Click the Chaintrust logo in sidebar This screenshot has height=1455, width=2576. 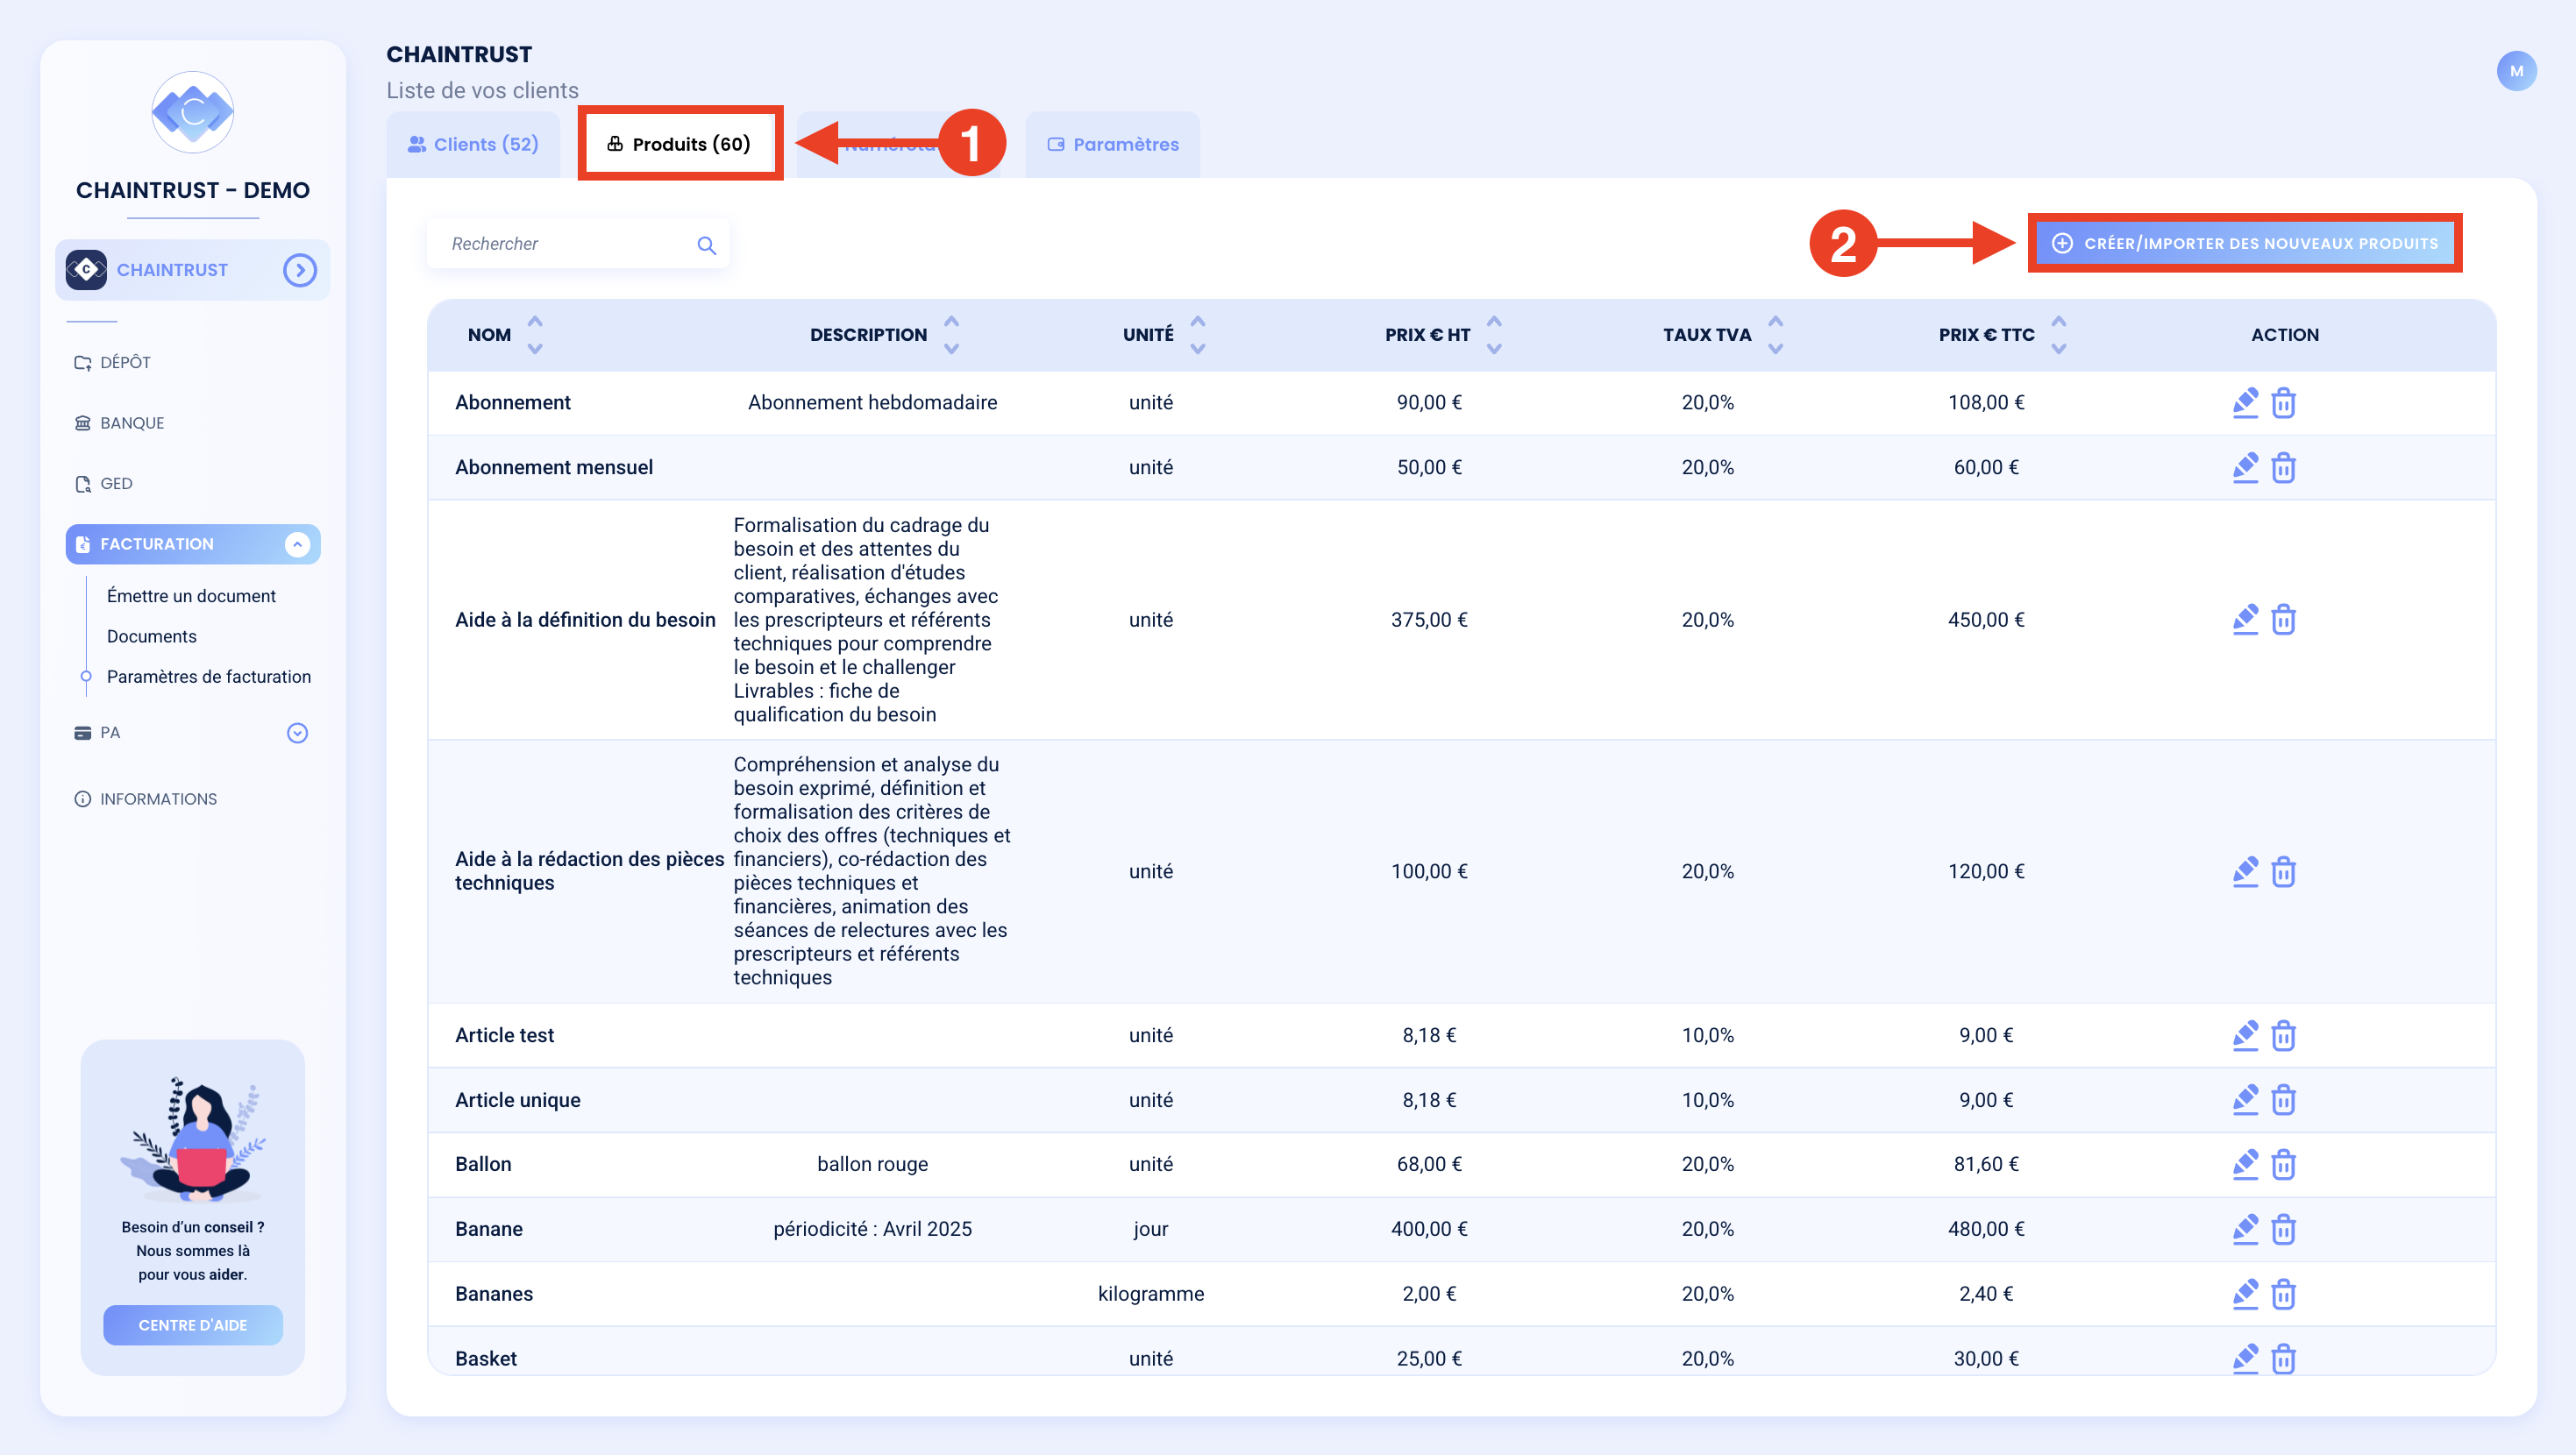tap(193, 112)
